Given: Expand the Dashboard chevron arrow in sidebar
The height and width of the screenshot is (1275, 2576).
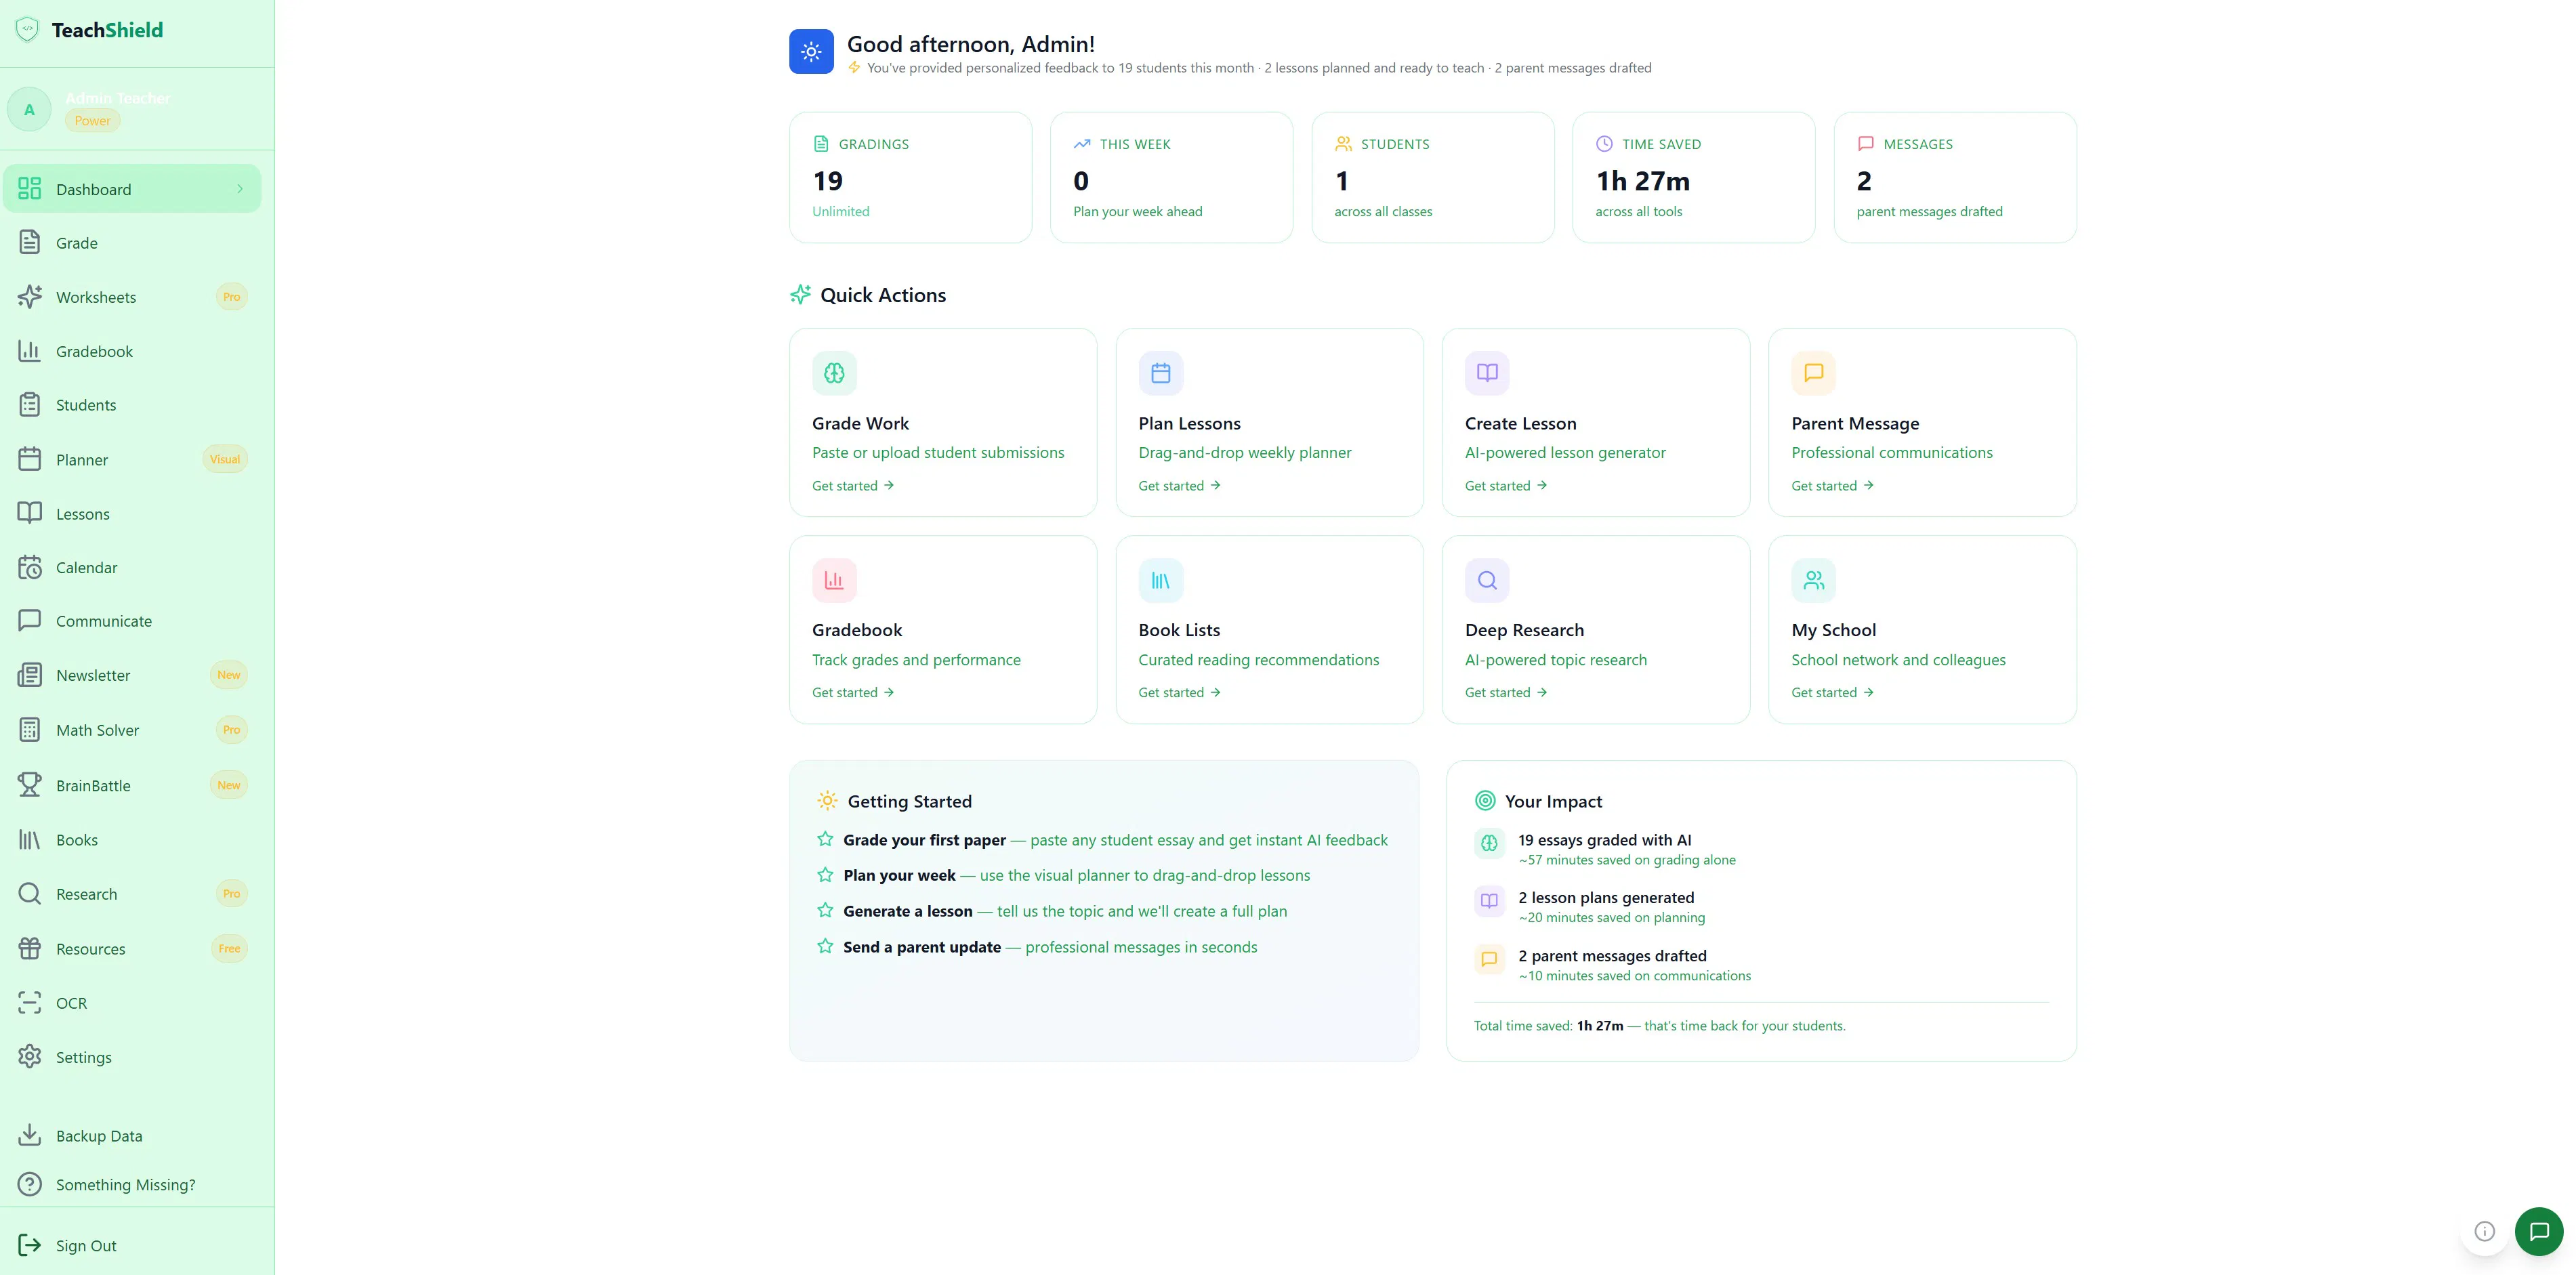Looking at the screenshot, I should 240,189.
